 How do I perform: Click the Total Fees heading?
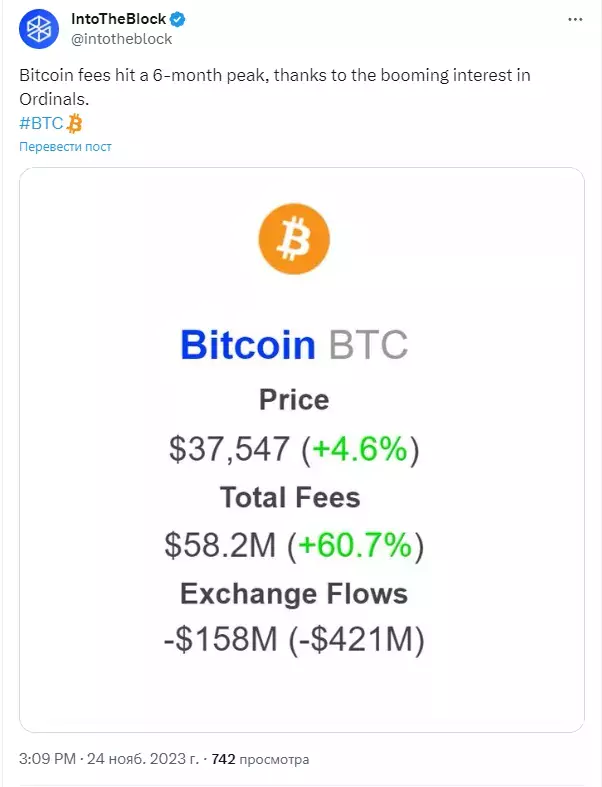(x=290, y=497)
